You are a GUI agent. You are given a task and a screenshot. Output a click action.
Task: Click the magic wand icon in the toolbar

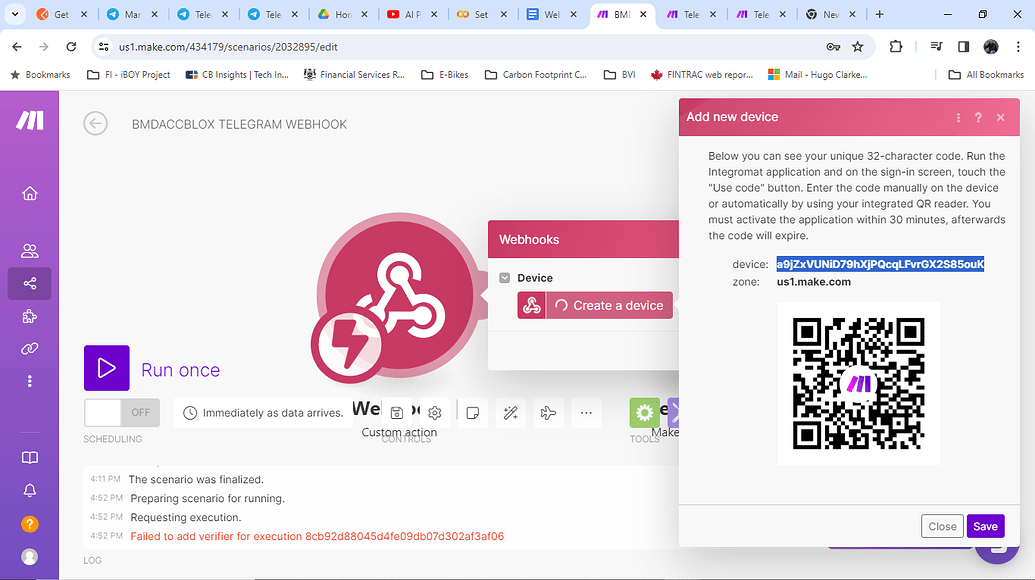point(510,412)
